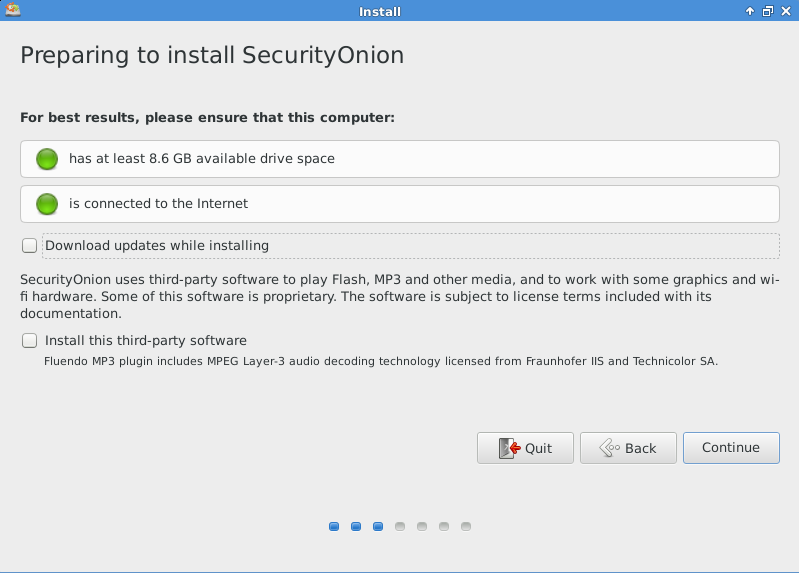Close the Install window
Image resolution: width=799 pixels, height=573 pixels.
coord(785,11)
